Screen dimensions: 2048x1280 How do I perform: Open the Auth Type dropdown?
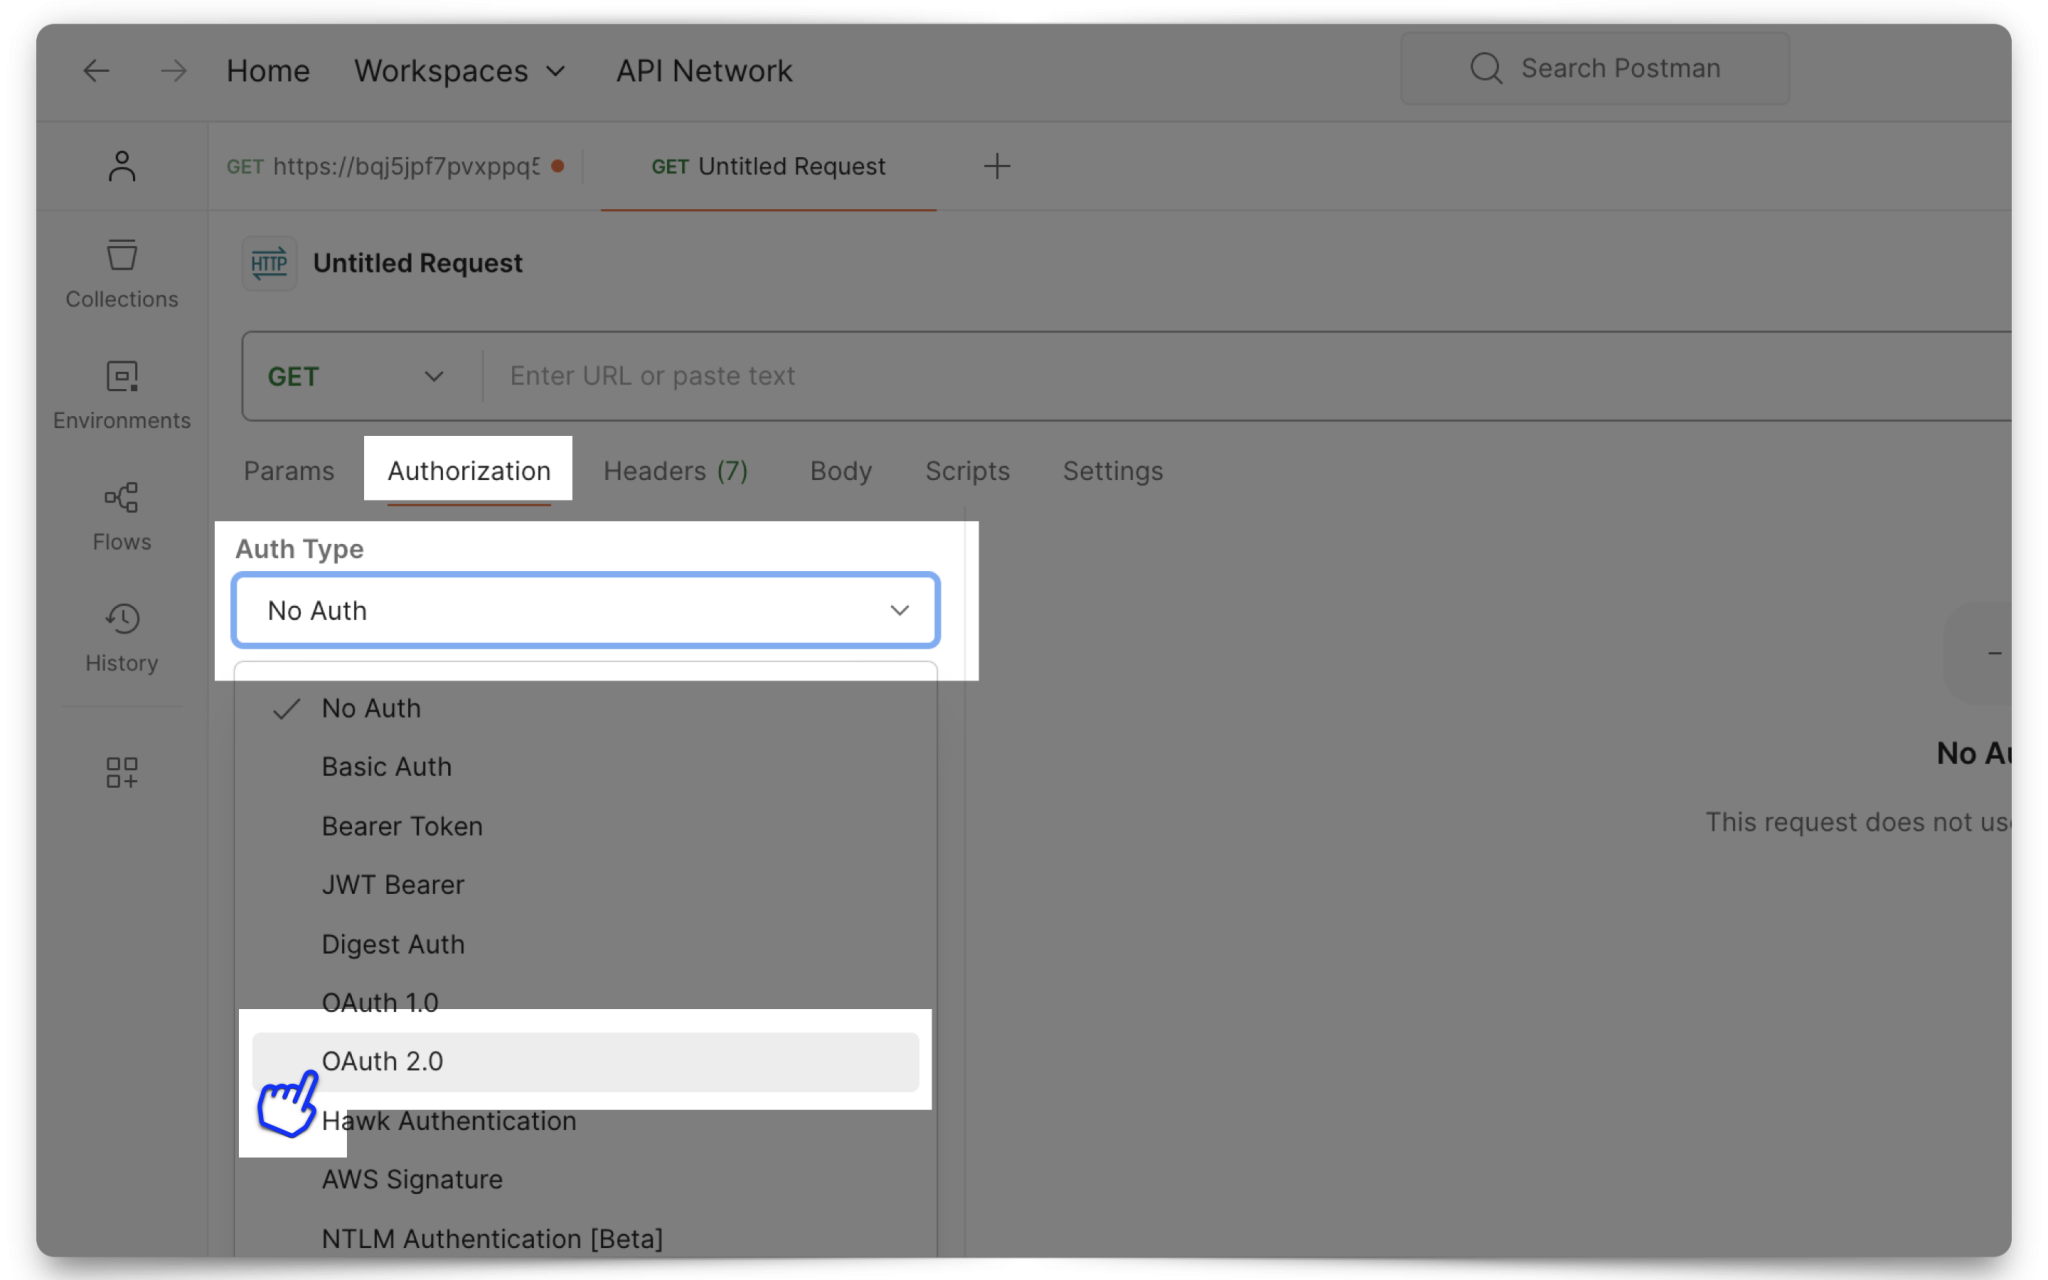point(585,610)
